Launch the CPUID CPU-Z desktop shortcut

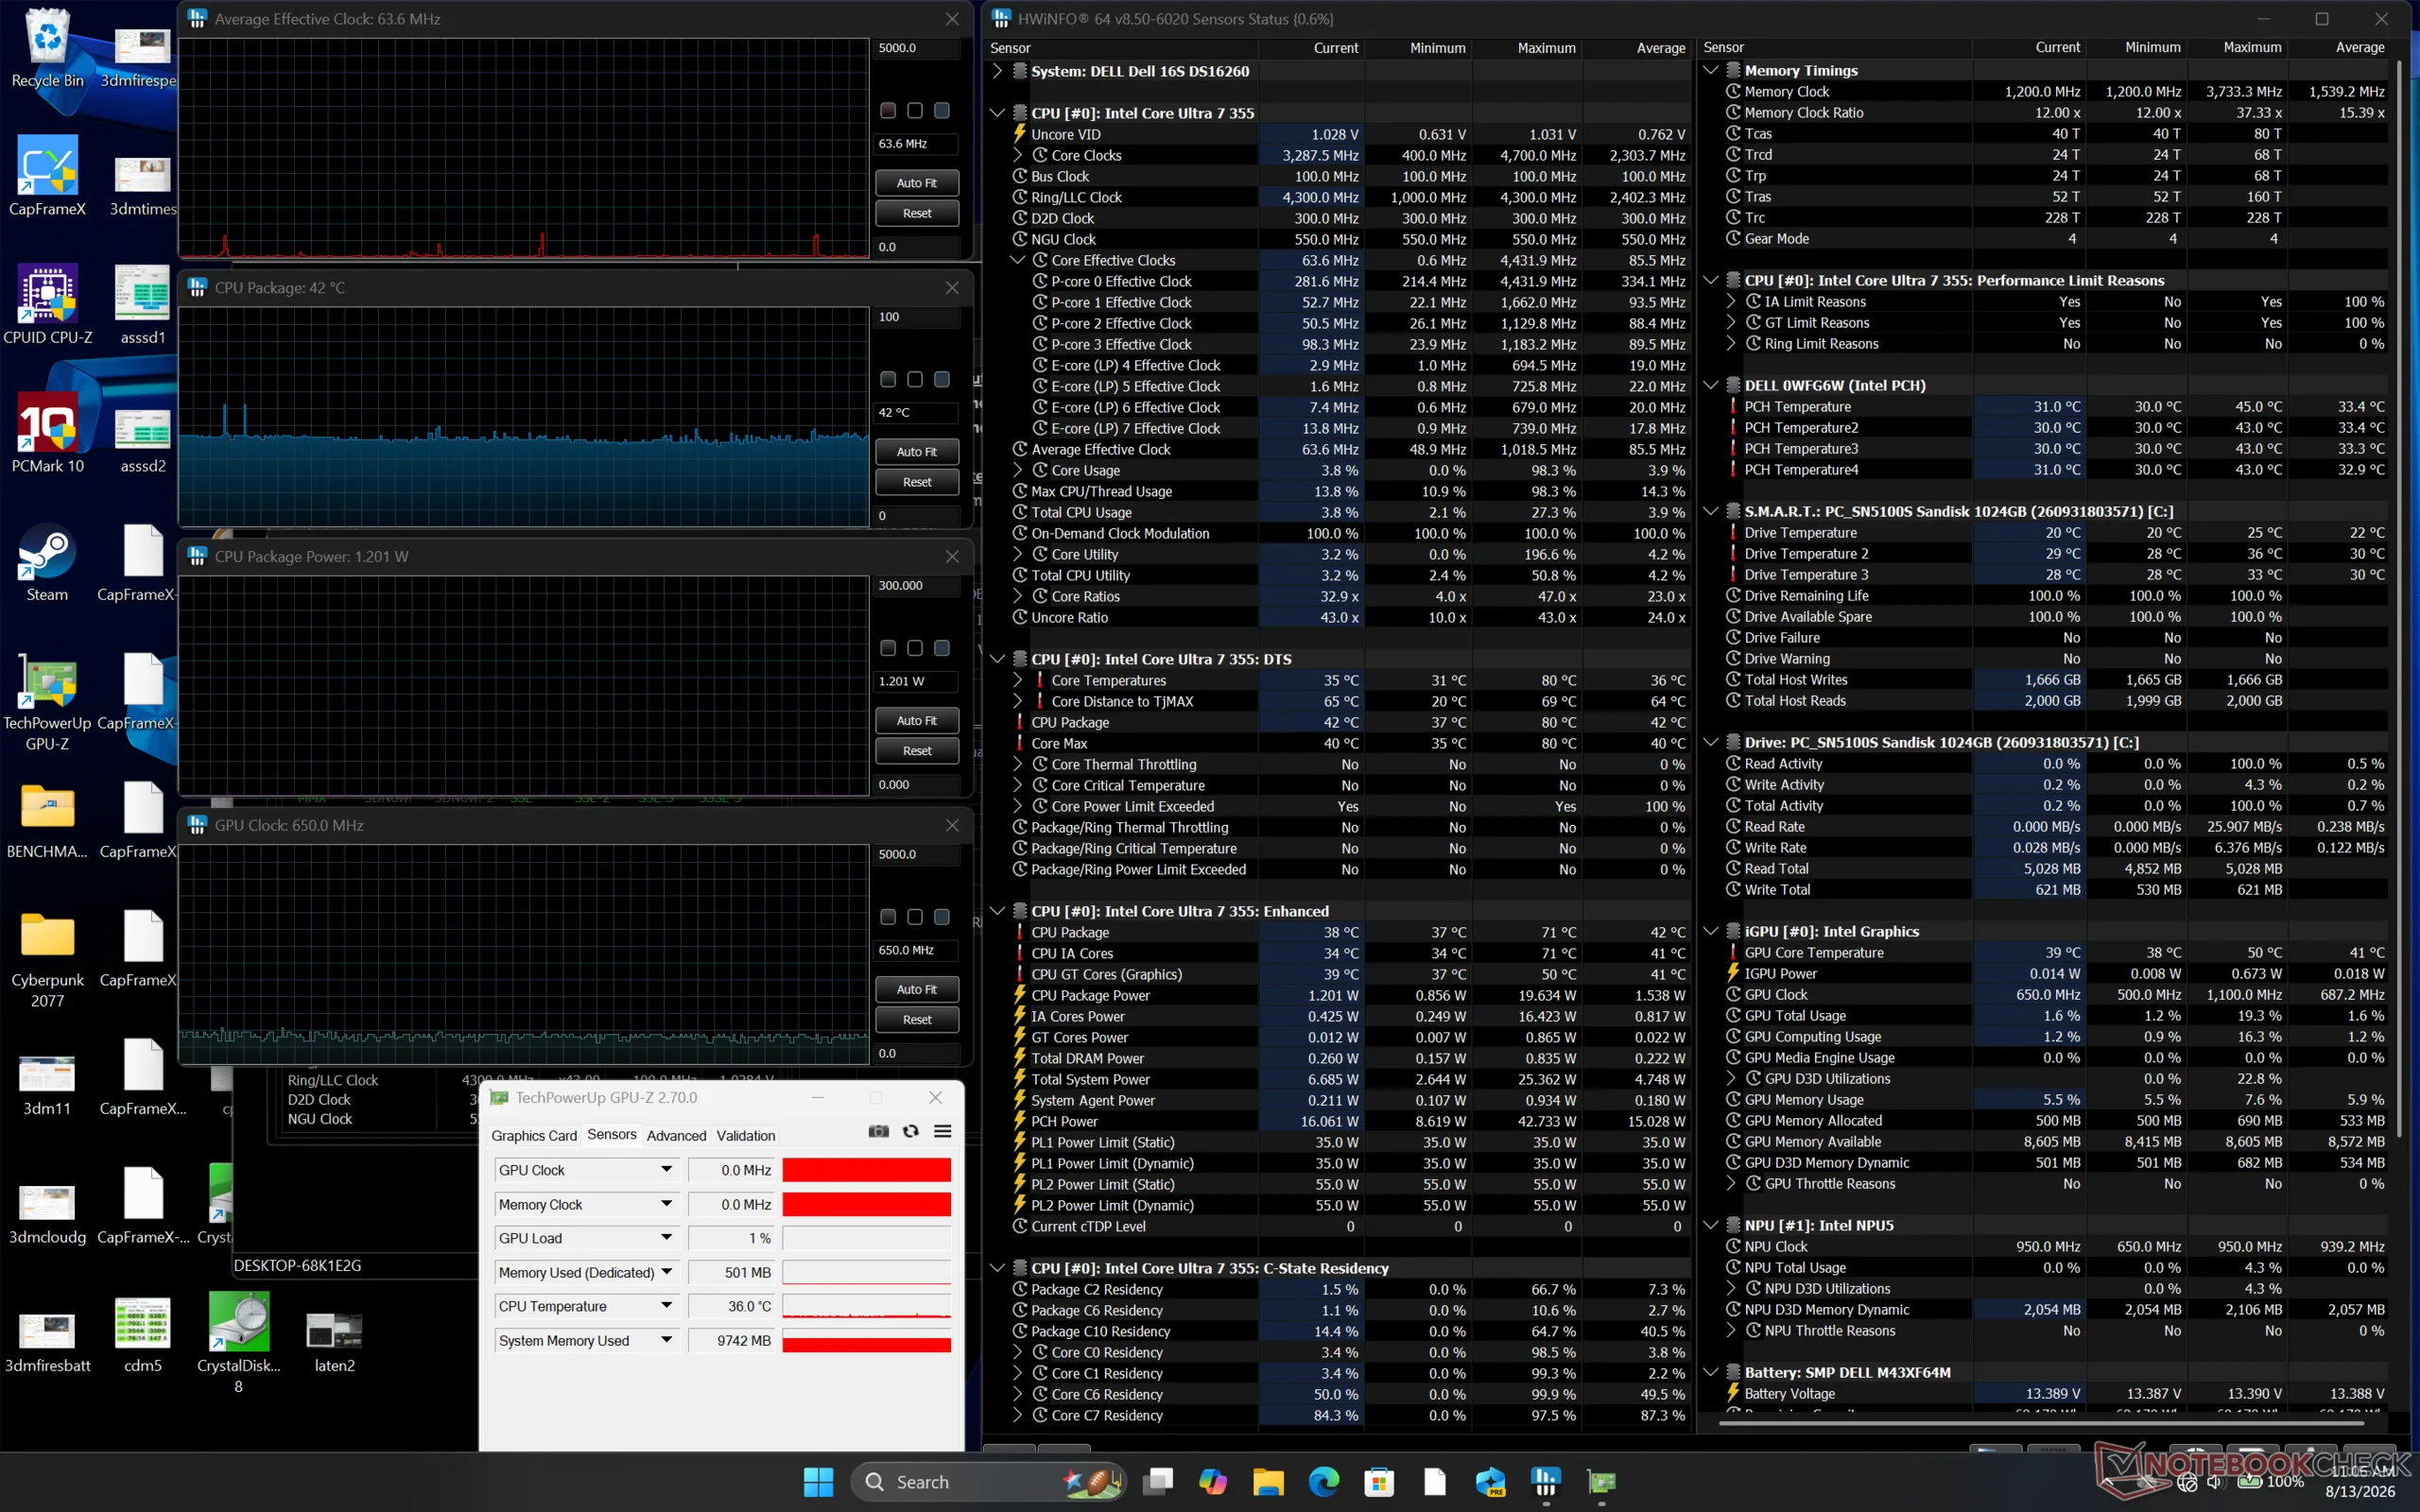click(x=47, y=304)
